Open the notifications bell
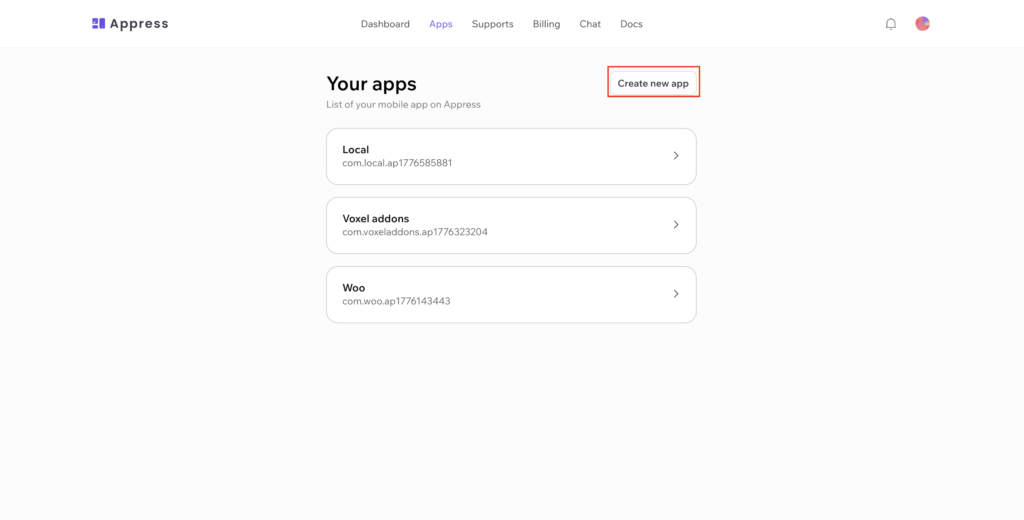Screen dimensions: 1024x520 click(x=891, y=24)
